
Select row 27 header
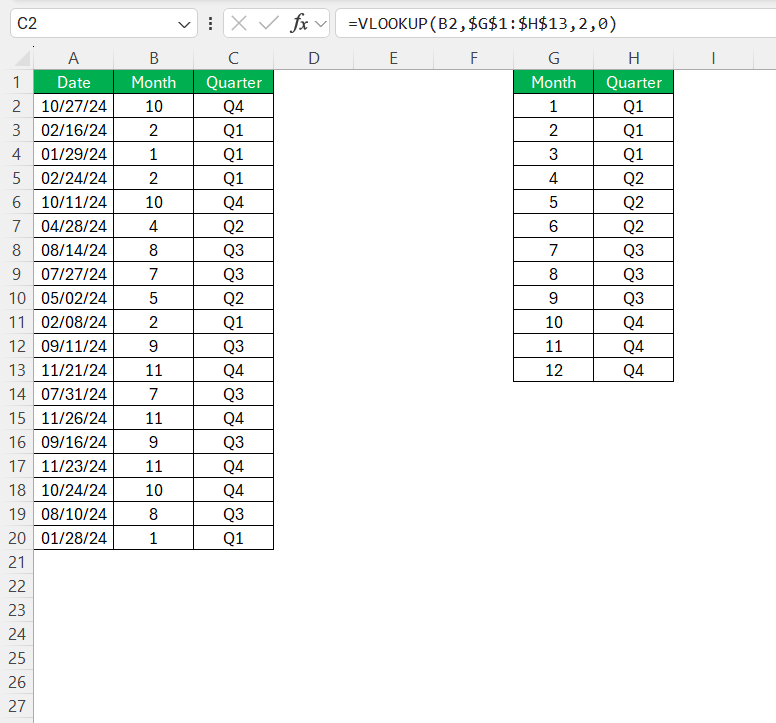coord(16,706)
